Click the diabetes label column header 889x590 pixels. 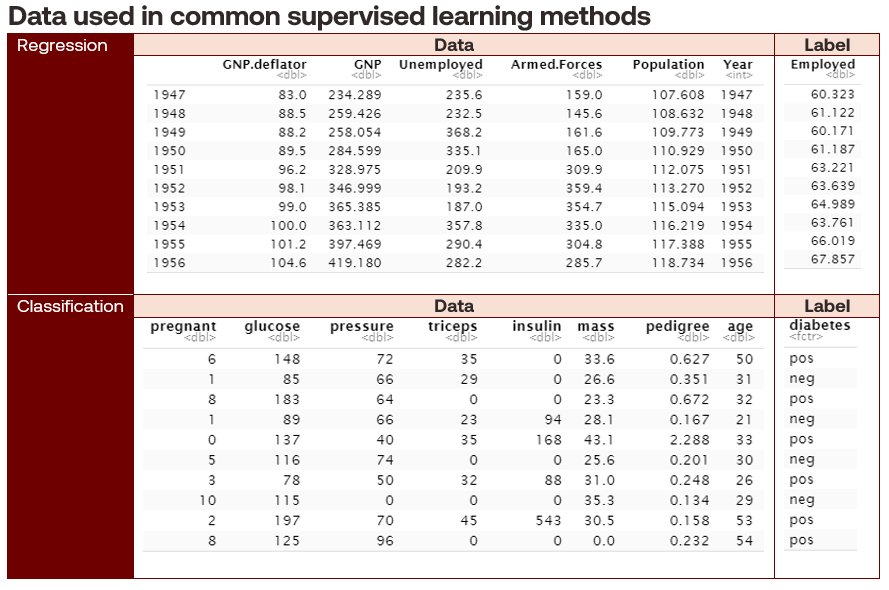point(820,325)
